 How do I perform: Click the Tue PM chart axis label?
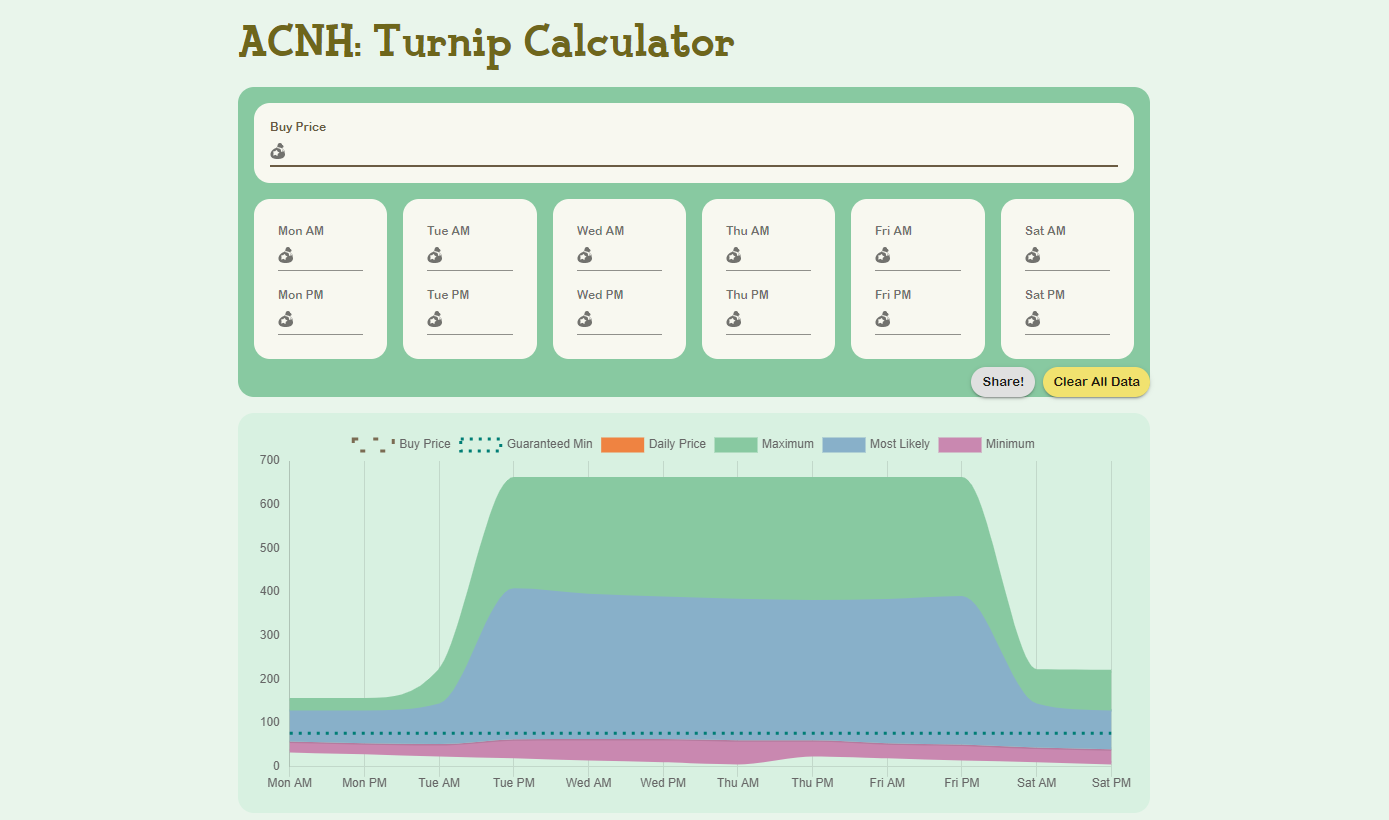tap(514, 783)
